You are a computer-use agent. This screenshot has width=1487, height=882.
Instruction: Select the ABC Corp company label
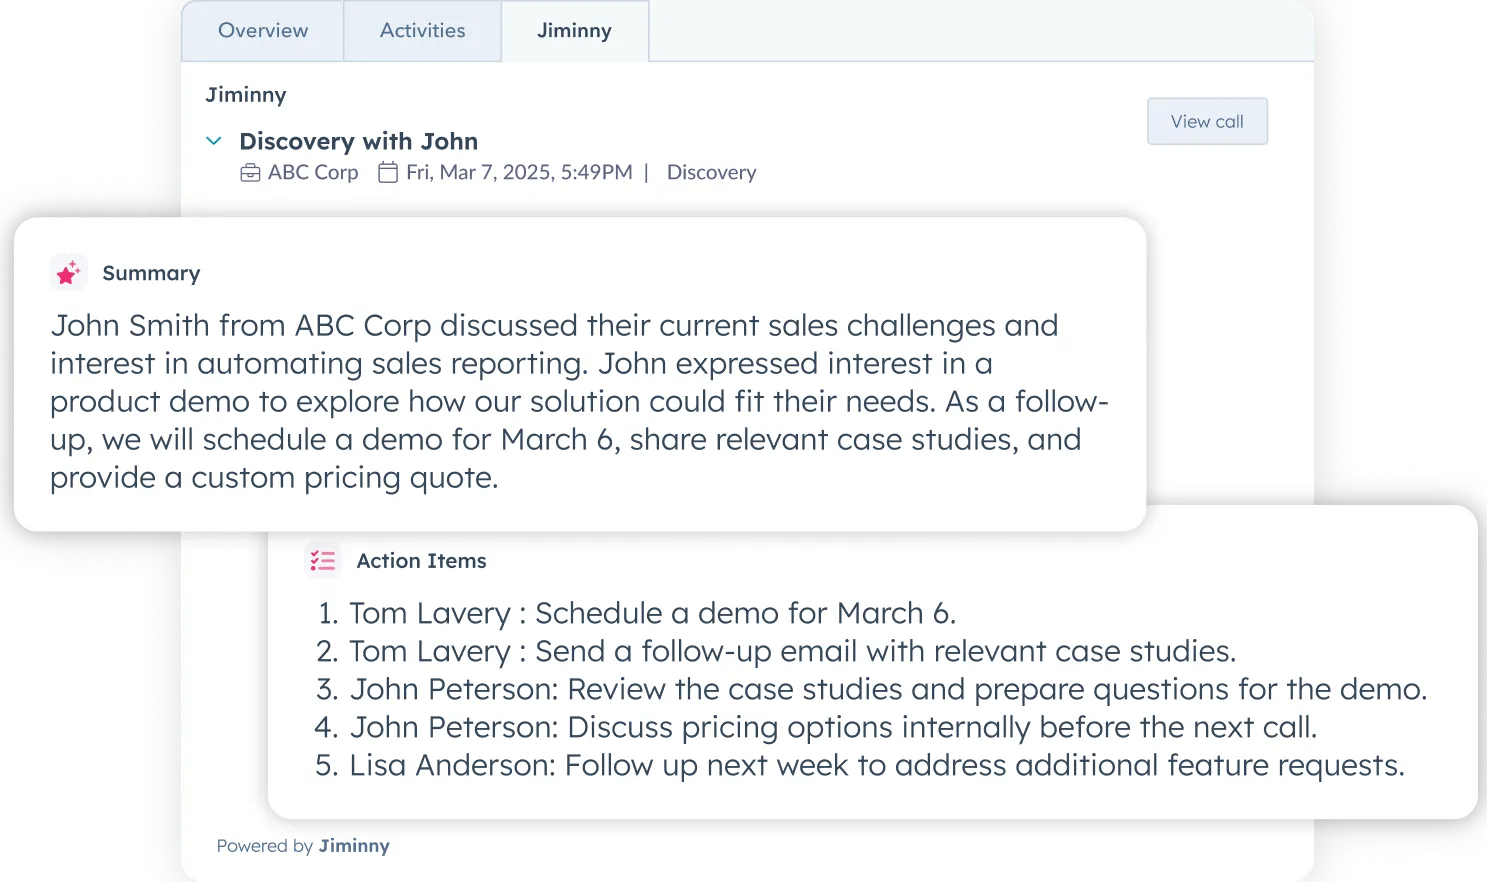(x=312, y=172)
